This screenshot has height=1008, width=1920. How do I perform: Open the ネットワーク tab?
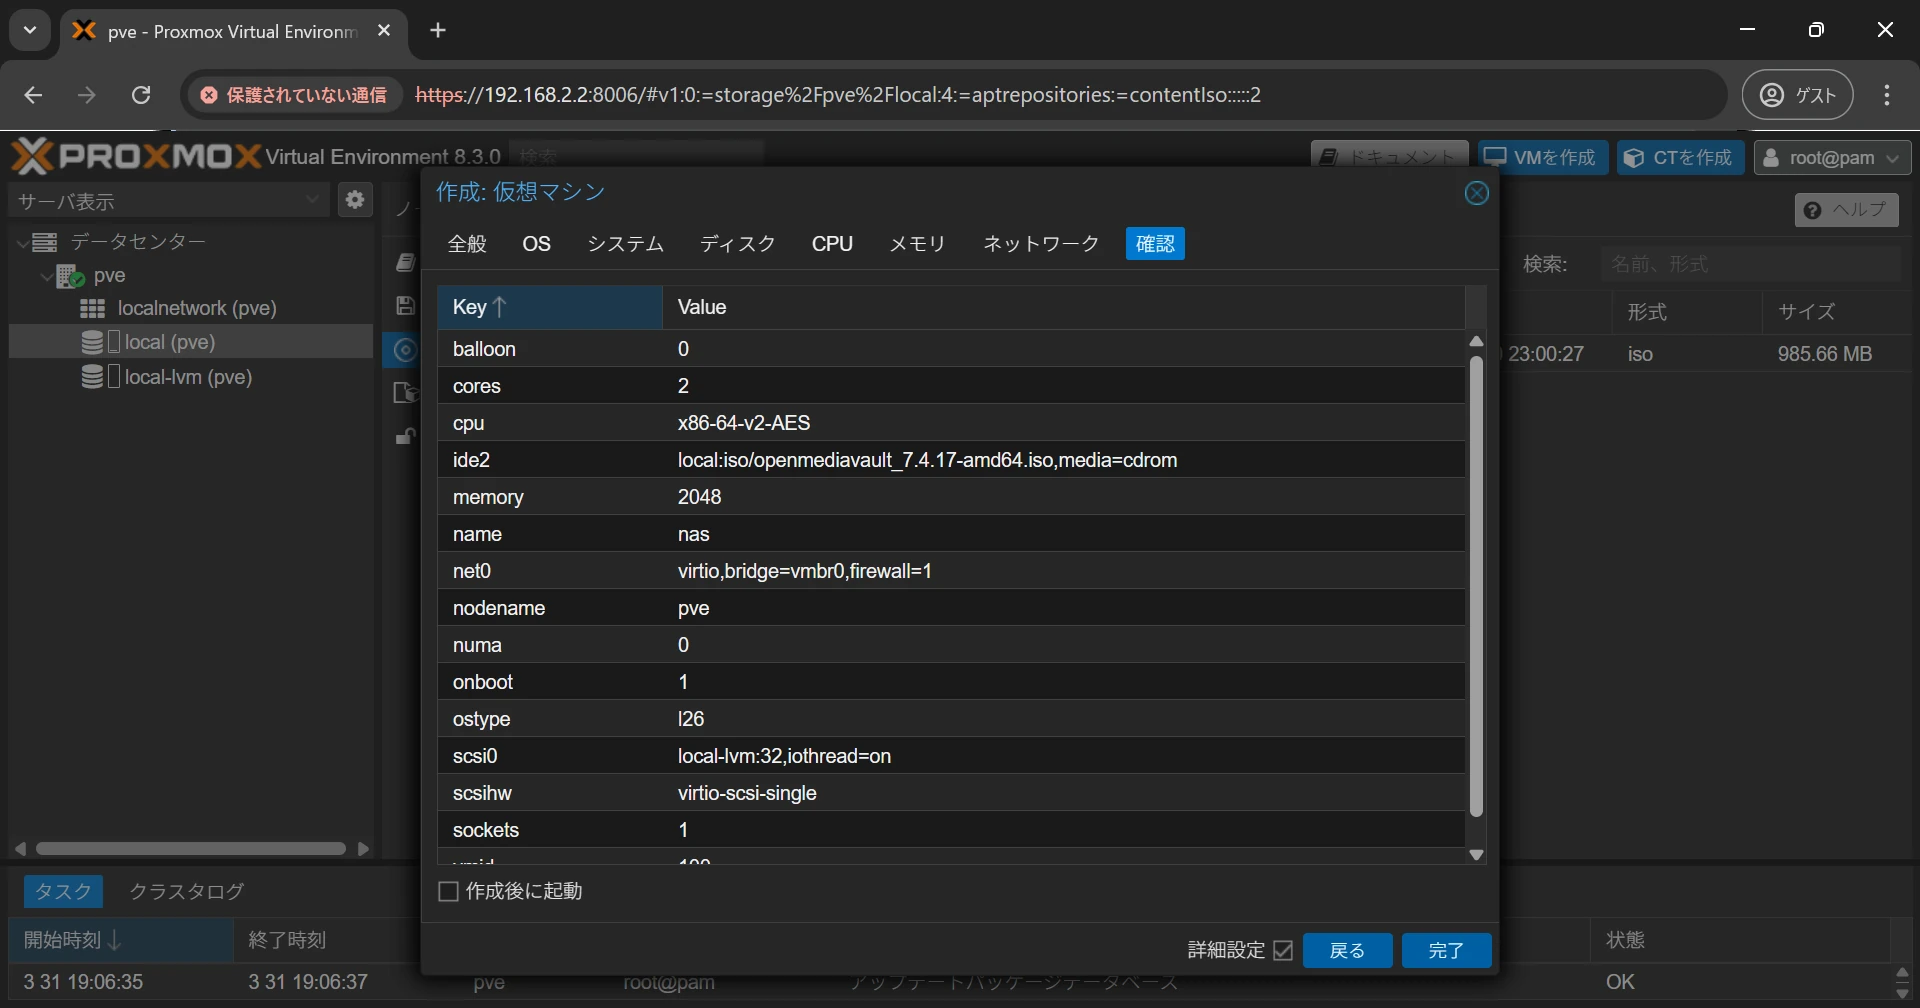click(1041, 244)
